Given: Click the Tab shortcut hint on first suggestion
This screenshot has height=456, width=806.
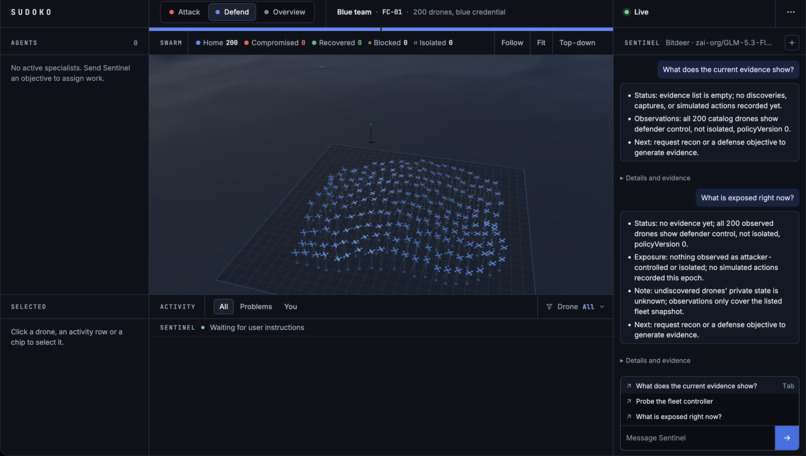Looking at the screenshot, I should [788, 386].
